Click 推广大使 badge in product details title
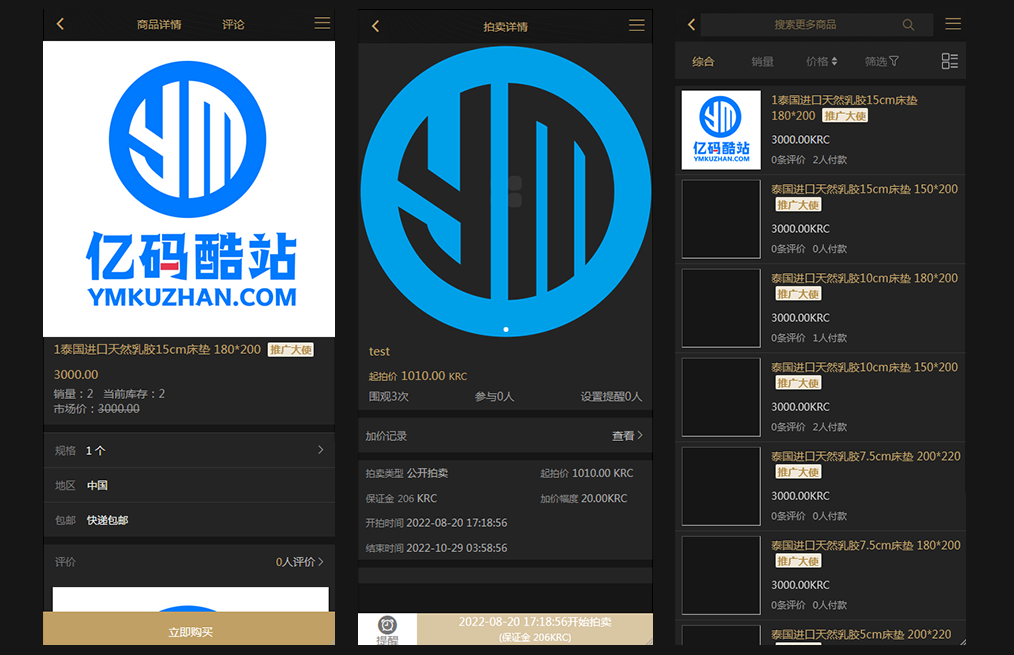 291,350
